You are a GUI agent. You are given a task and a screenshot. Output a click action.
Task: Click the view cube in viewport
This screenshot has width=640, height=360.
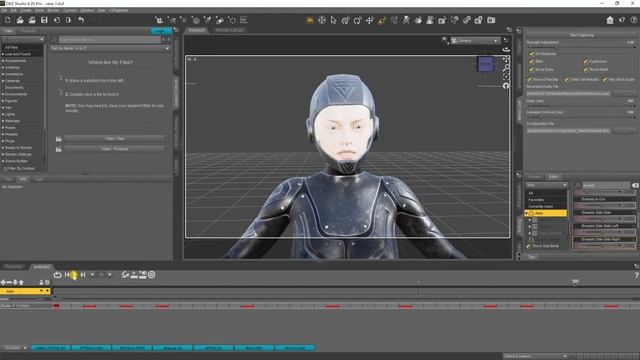[x=485, y=64]
